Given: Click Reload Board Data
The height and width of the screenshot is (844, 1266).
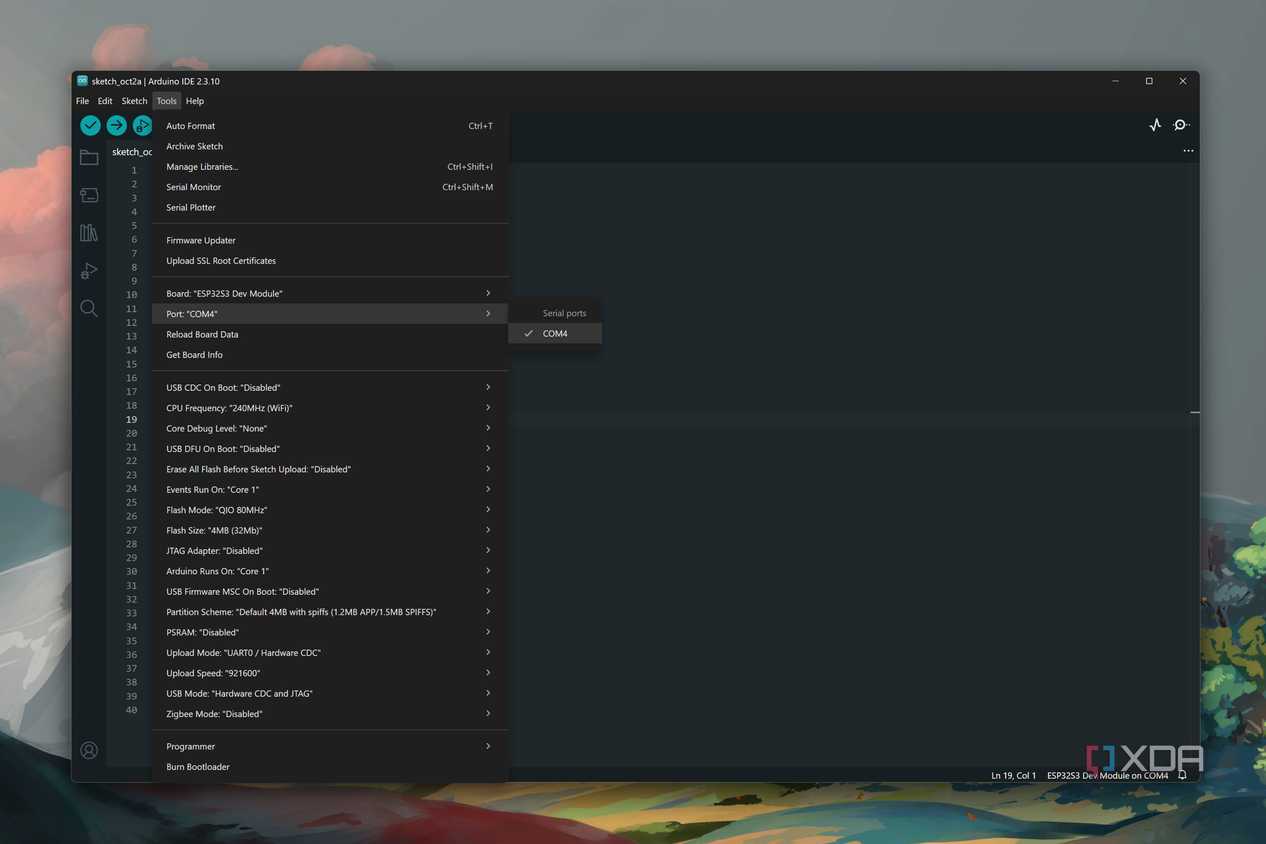Looking at the screenshot, I should pyautogui.click(x=330, y=335).
